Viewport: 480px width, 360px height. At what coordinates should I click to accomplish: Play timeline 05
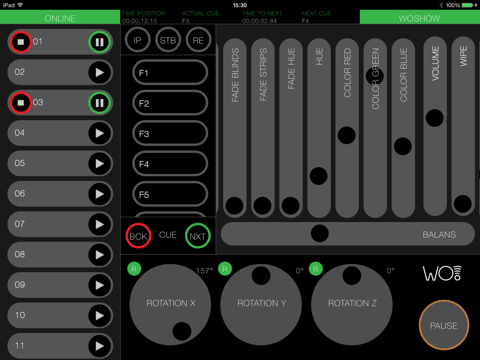click(x=99, y=163)
